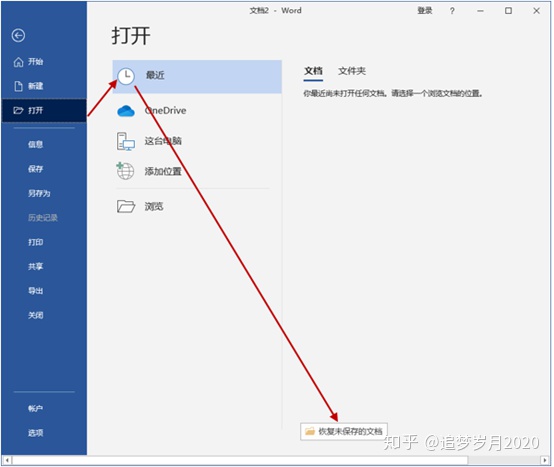Click the 浏览 folder icon
Viewport: 554px width, 467px height.
pyautogui.click(x=126, y=206)
